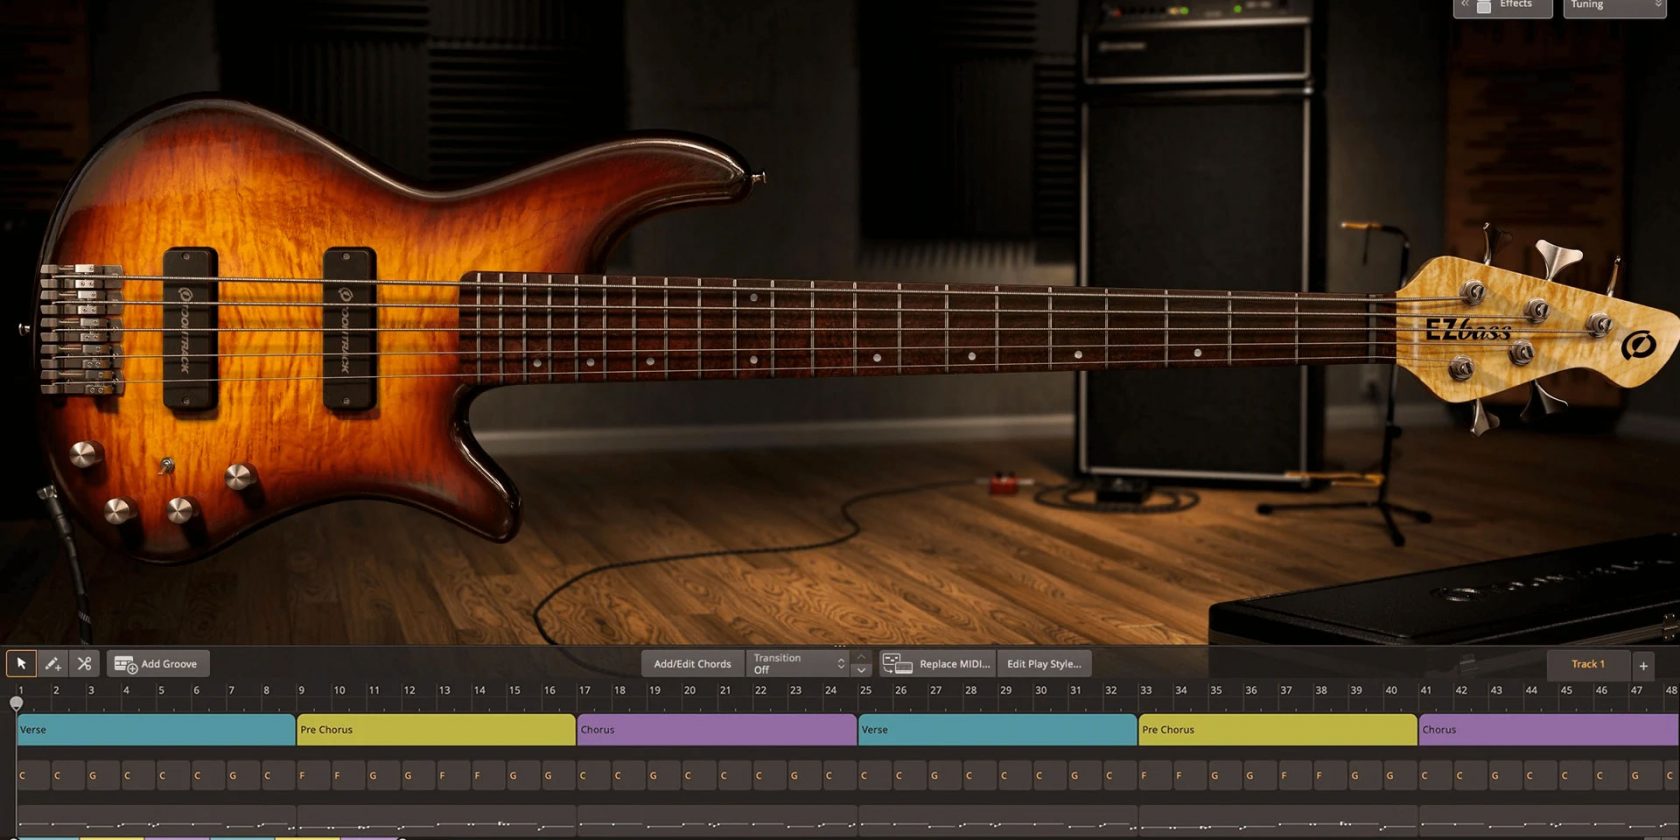Screen dimensions: 1680x840
Task: Click the double-chevron left of Effects
Action: 1465,5
